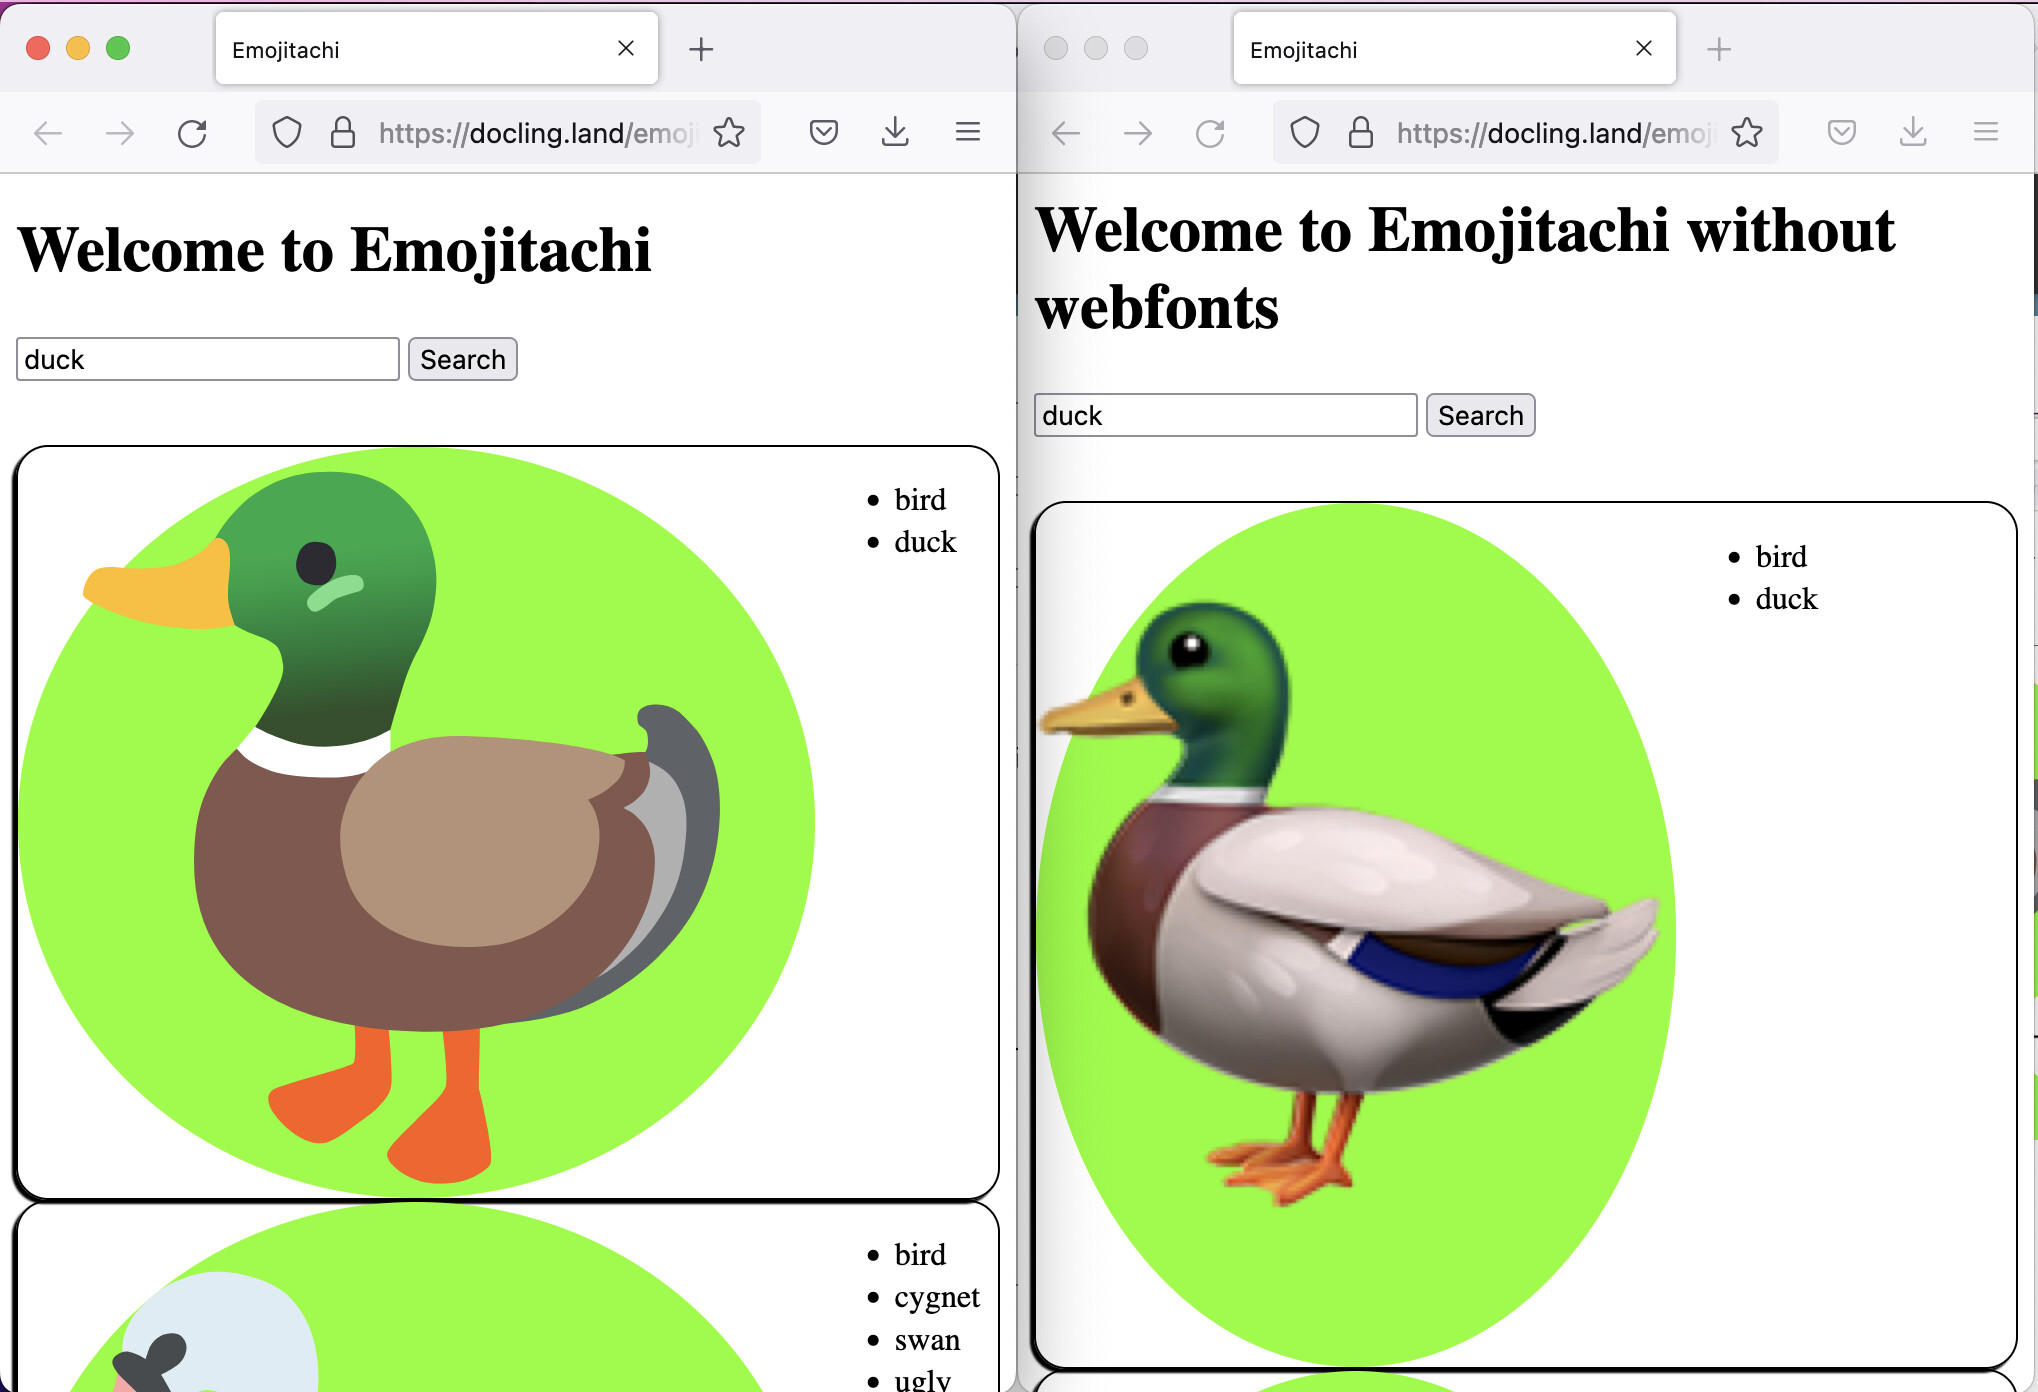Go back in the right Firefox window

1066,133
